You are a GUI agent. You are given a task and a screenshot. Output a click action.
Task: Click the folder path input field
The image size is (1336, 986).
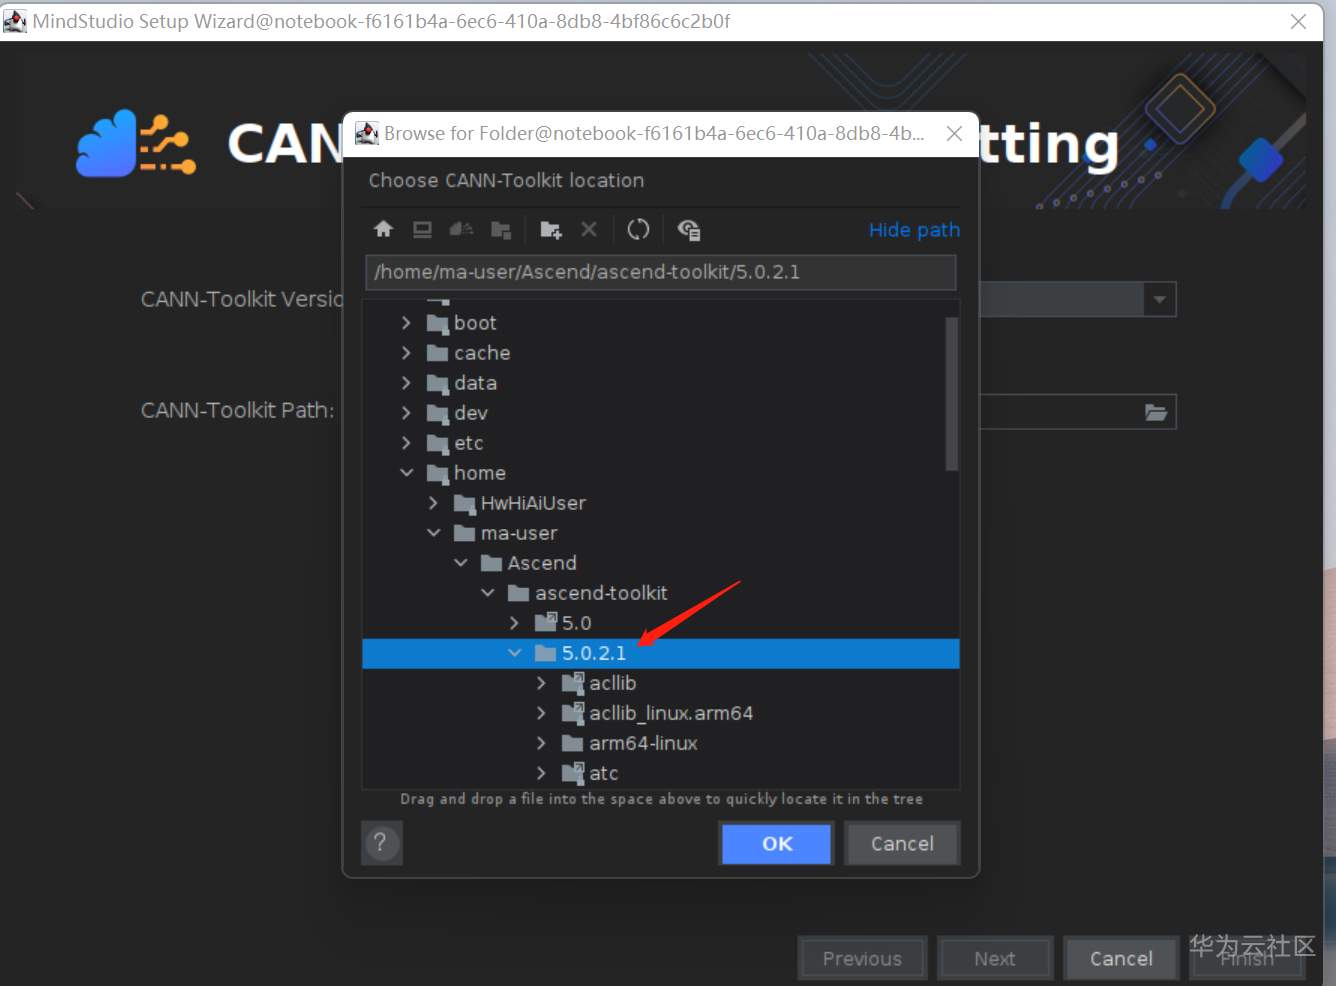click(661, 272)
